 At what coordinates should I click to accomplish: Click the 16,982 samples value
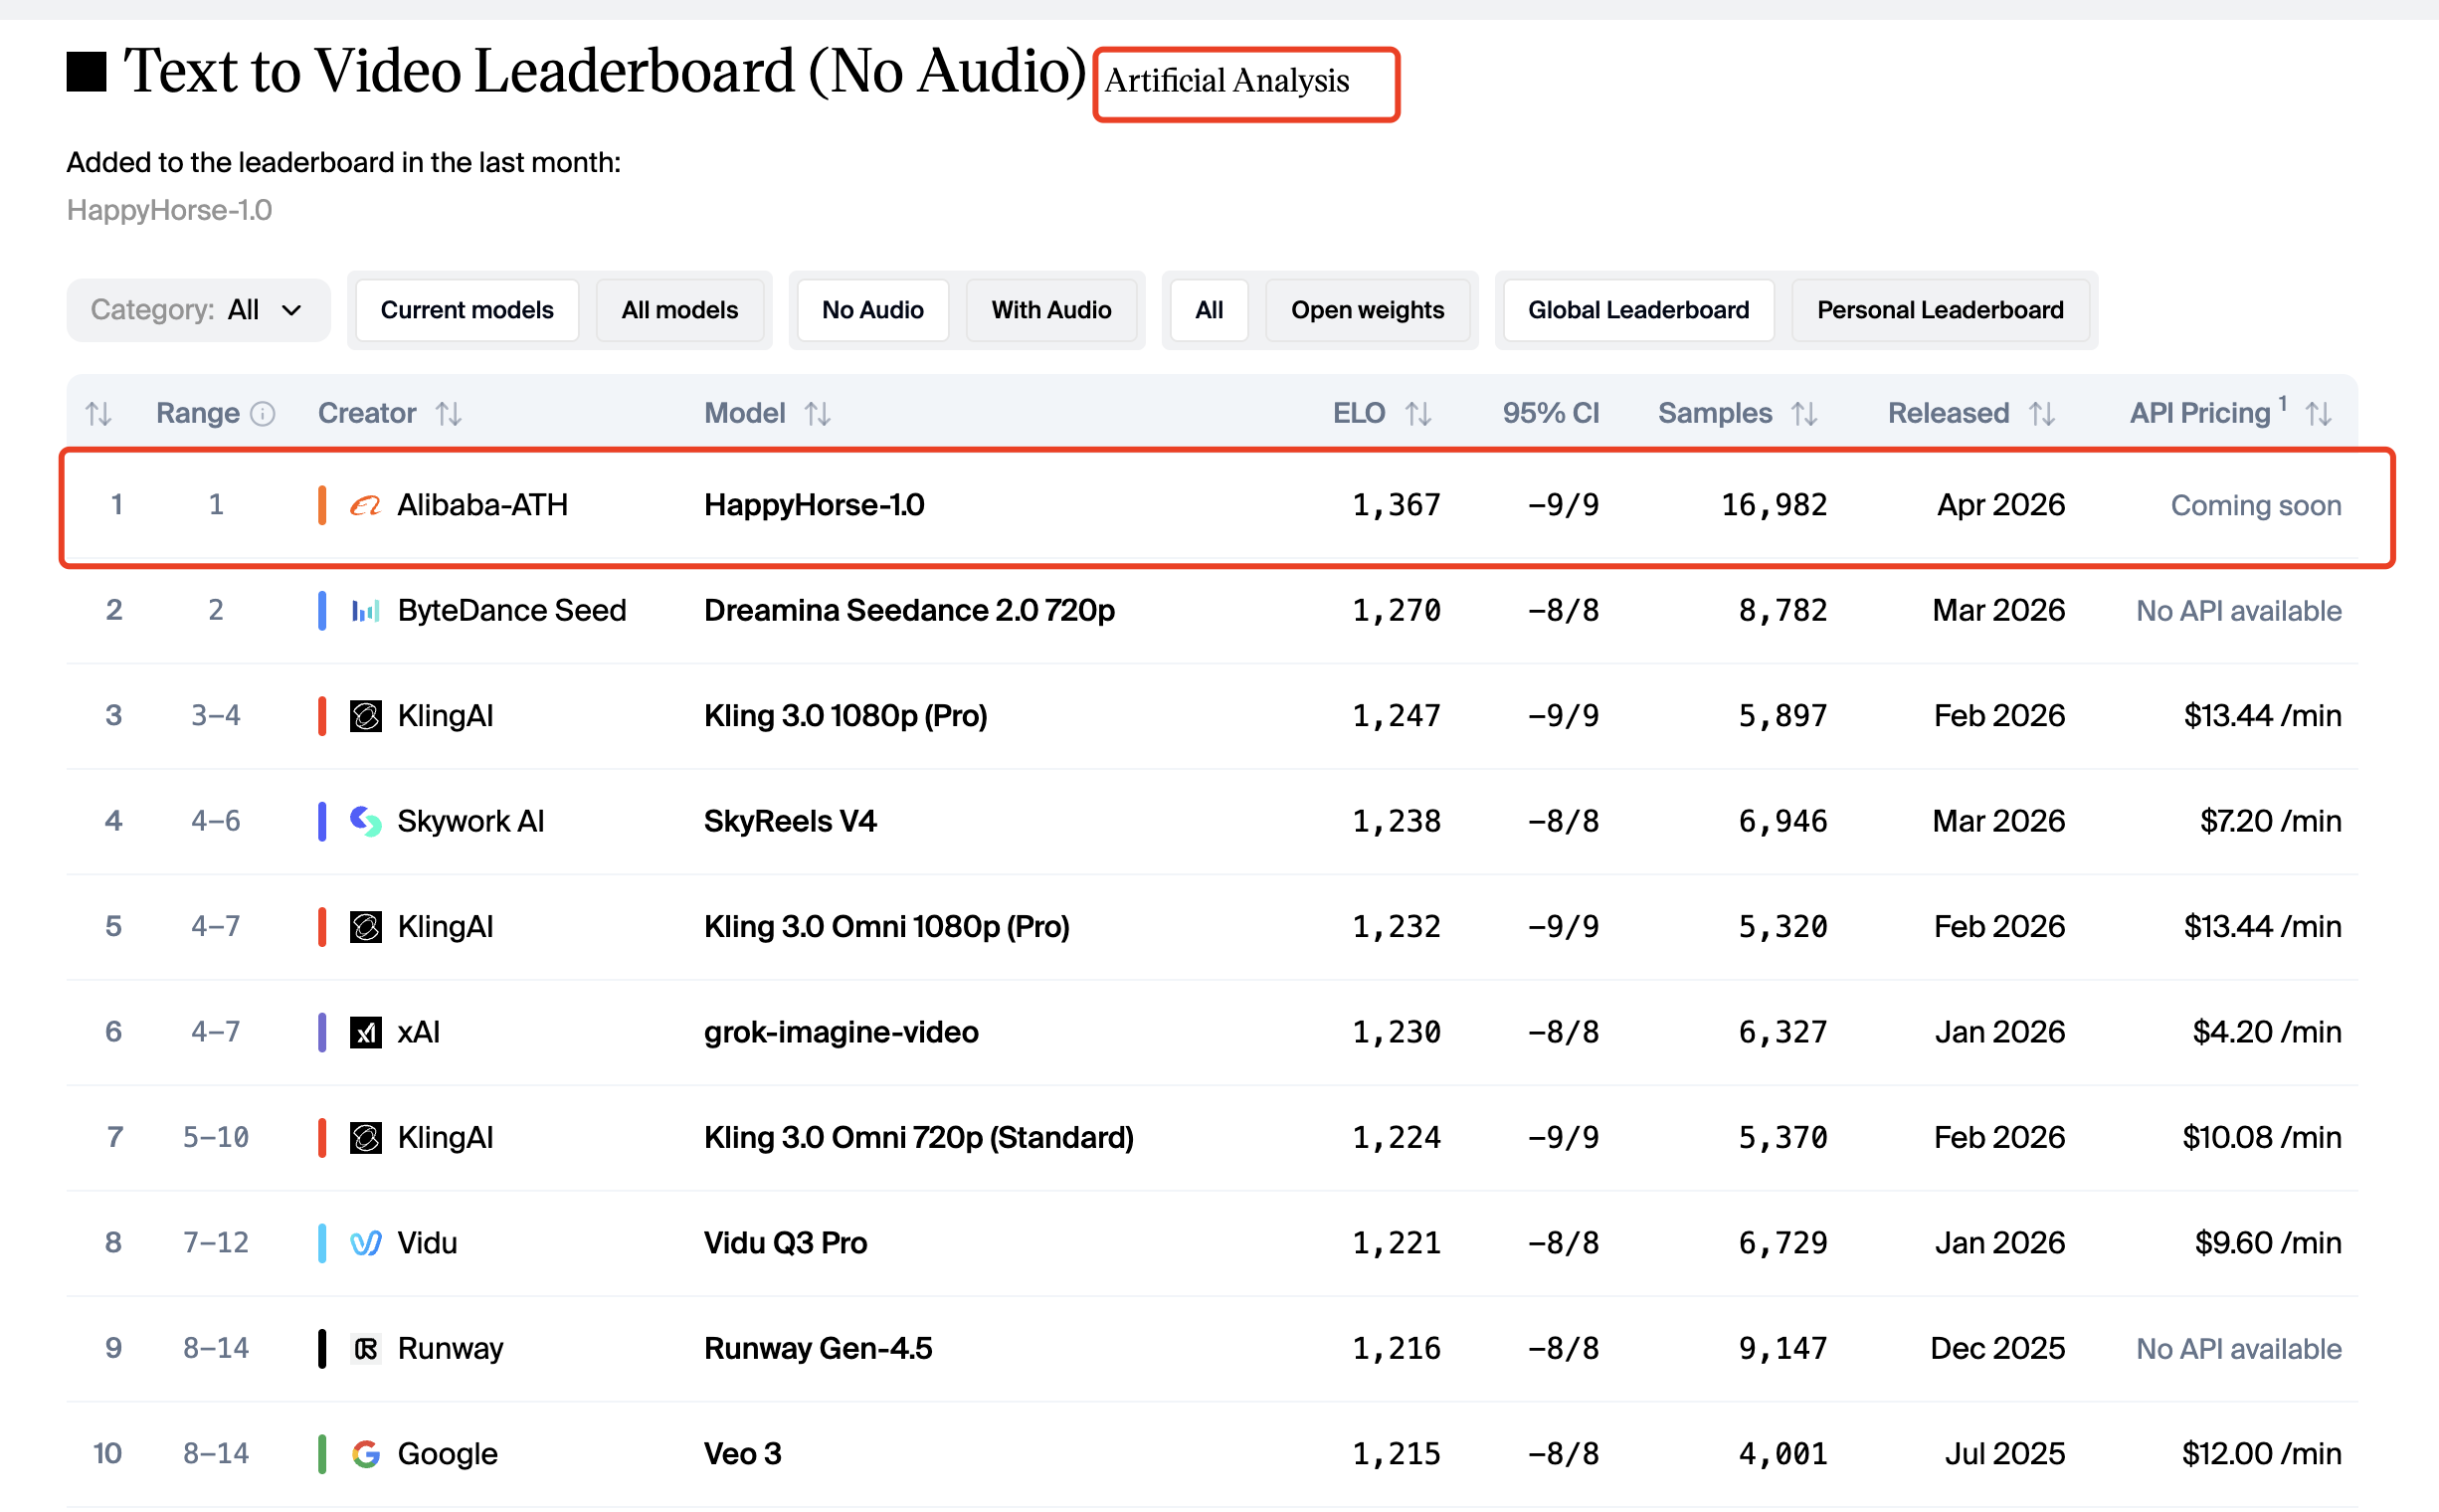coord(1774,505)
